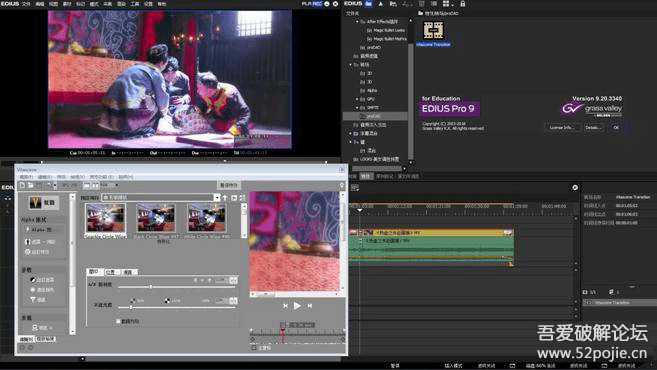657x370 pixels.
Task: Collapse the GPU folder arrow in effects tree
Action: pyautogui.click(x=357, y=99)
